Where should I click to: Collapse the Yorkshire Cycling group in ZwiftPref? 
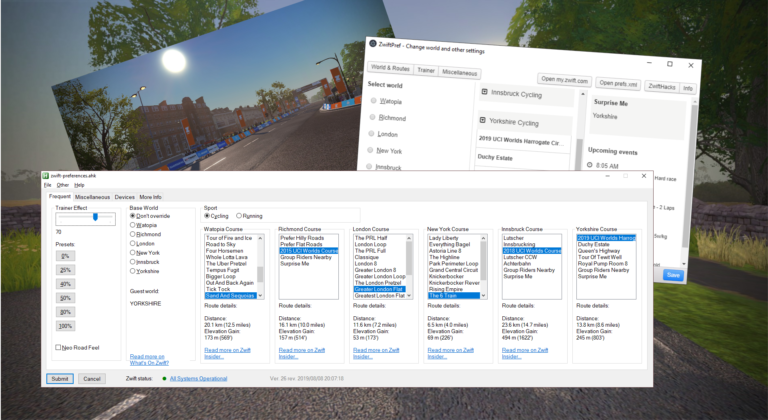482,120
